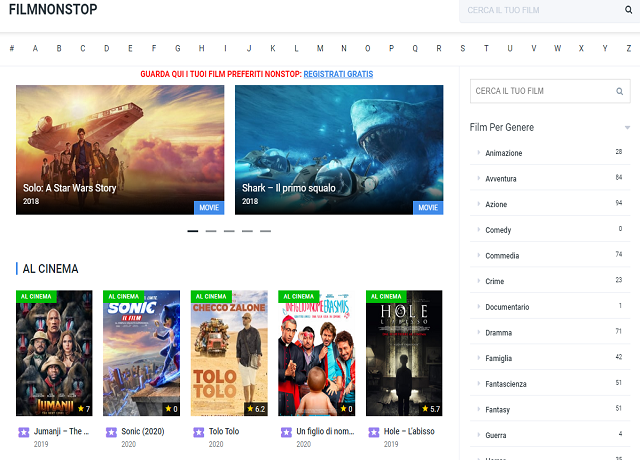Focus the sidebar CERCA IL TUO FILM field
Image resolution: width=640 pixels, height=460 pixels.
click(x=540, y=91)
